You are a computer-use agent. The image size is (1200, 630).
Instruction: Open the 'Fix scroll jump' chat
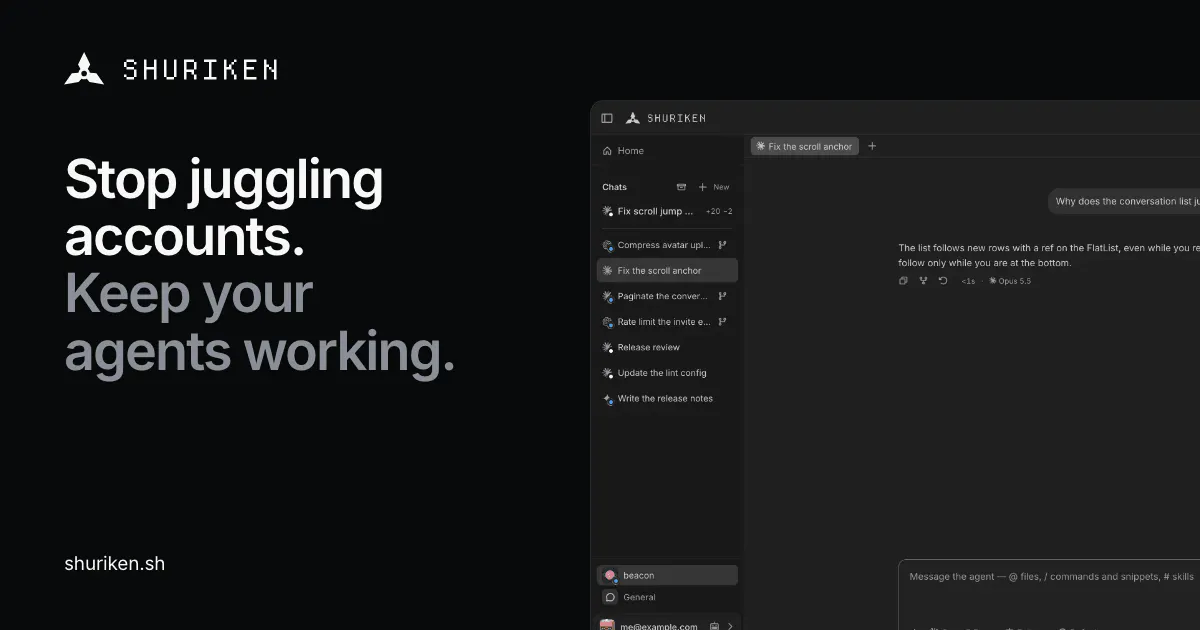(667, 211)
